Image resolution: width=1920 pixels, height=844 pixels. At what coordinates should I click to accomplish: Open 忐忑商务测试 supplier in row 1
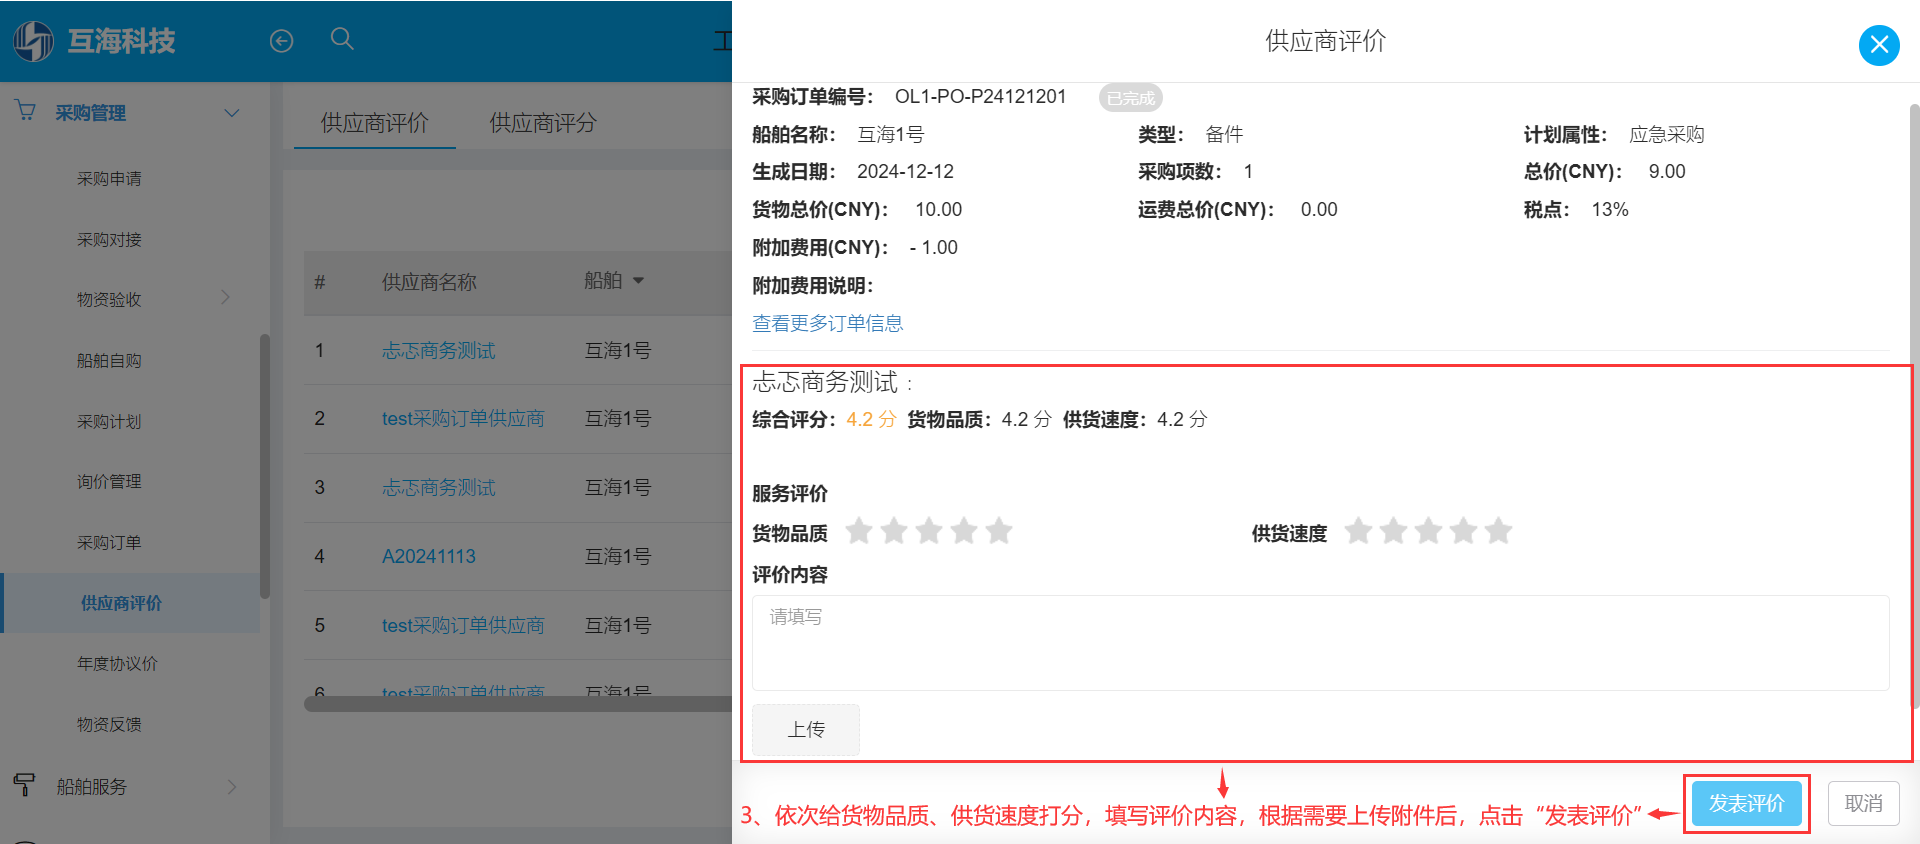pyautogui.click(x=439, y=350)
